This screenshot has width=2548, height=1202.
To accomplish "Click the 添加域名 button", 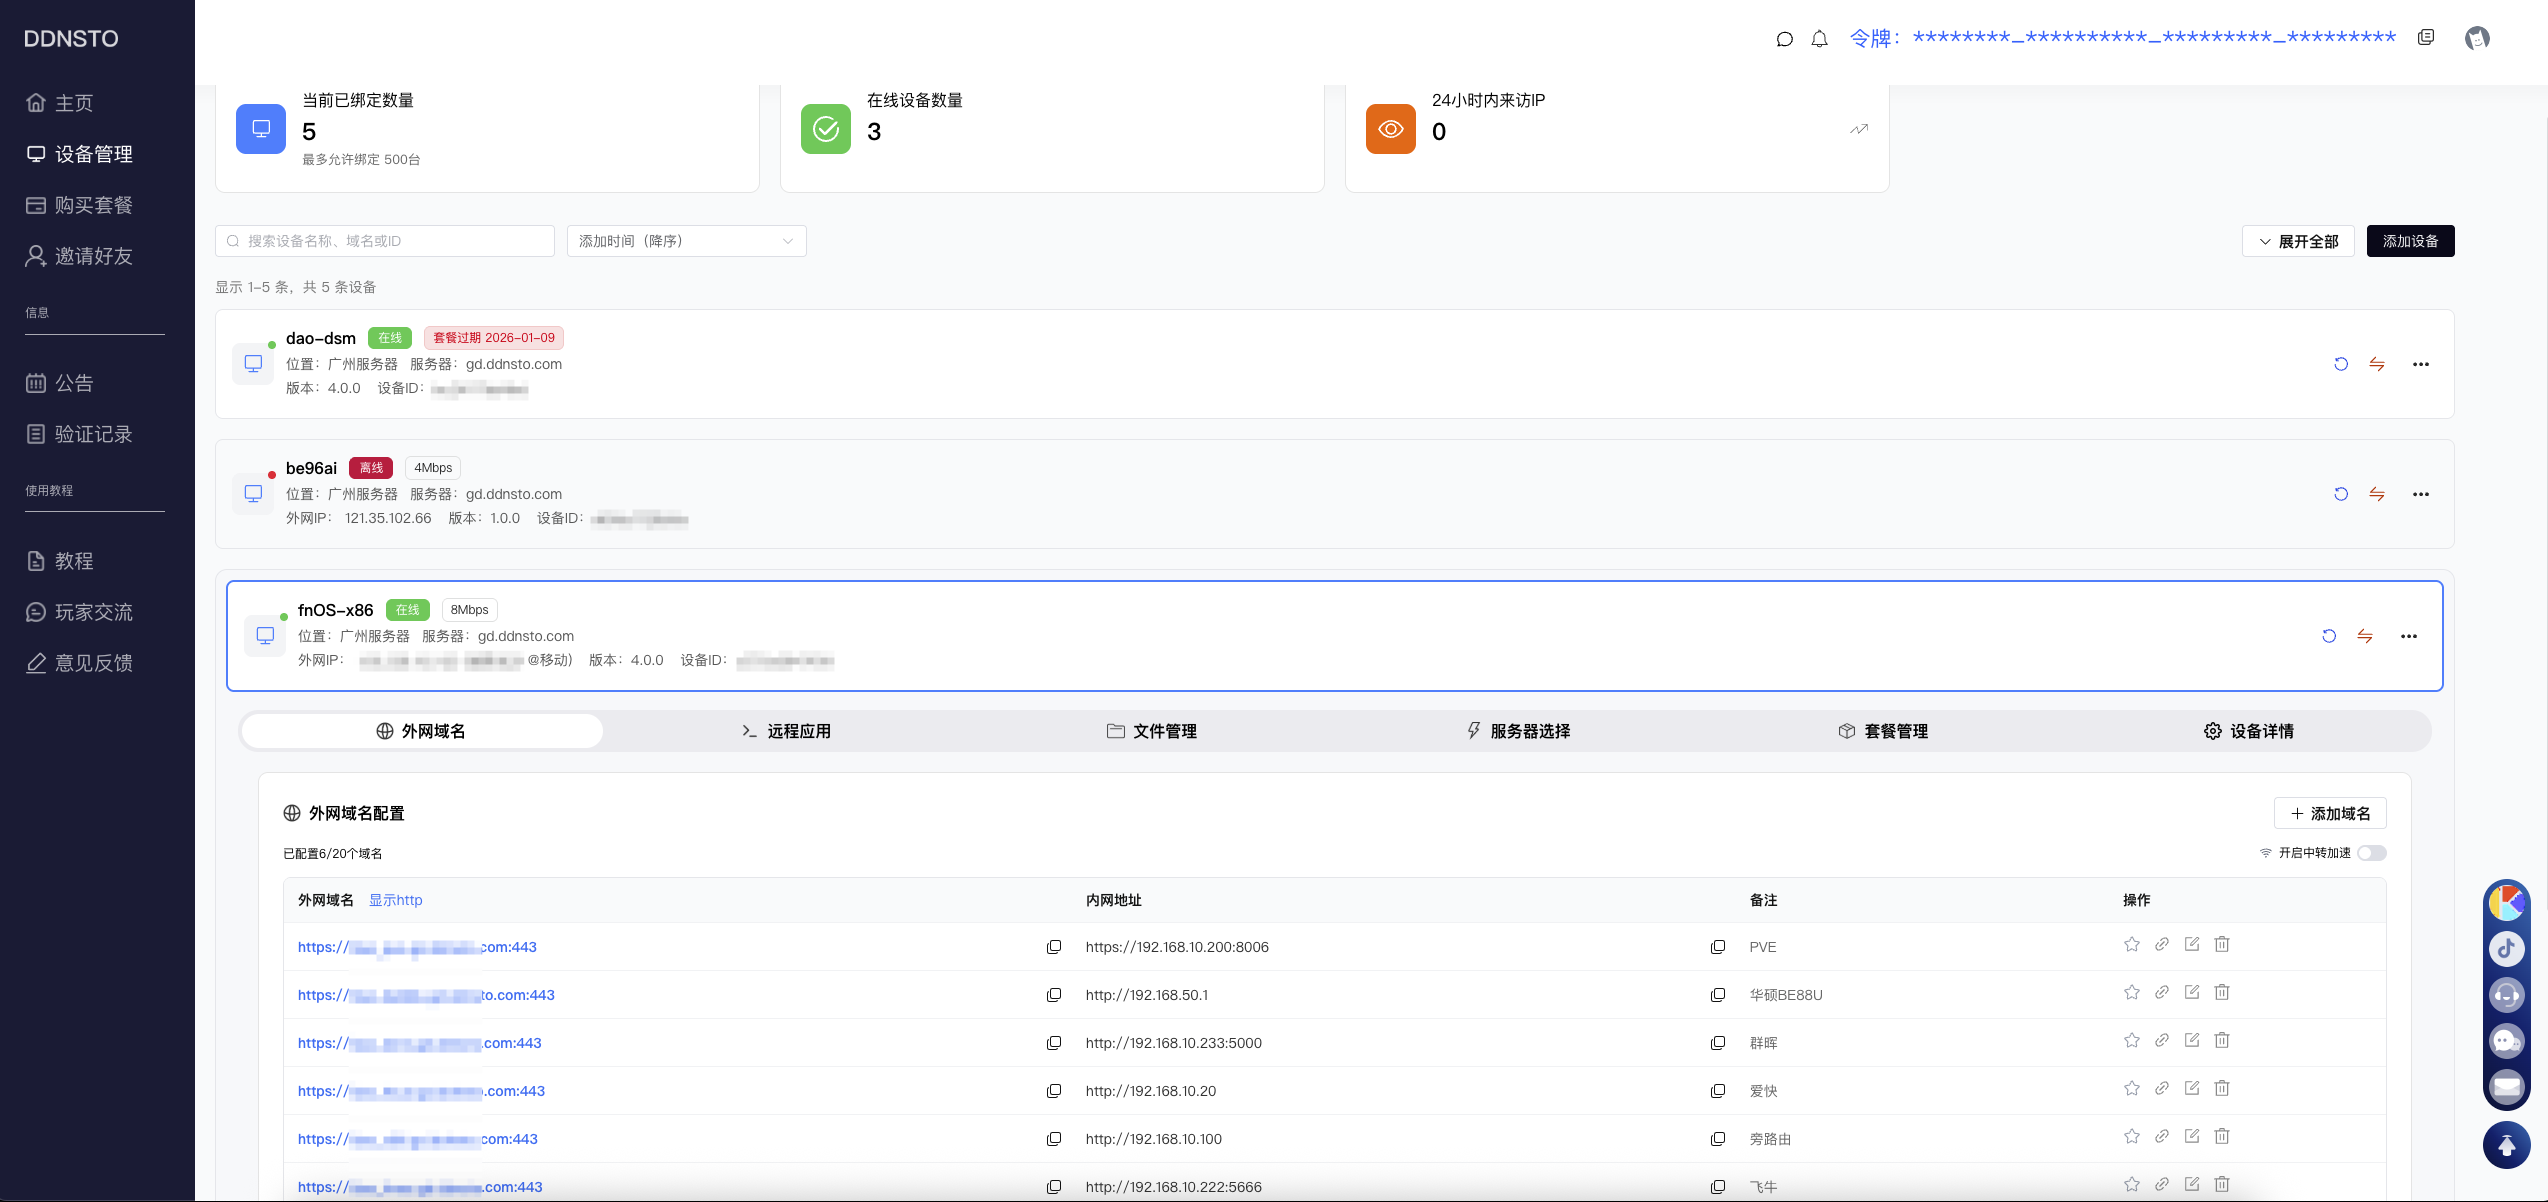I will [x=2330, y=813].
